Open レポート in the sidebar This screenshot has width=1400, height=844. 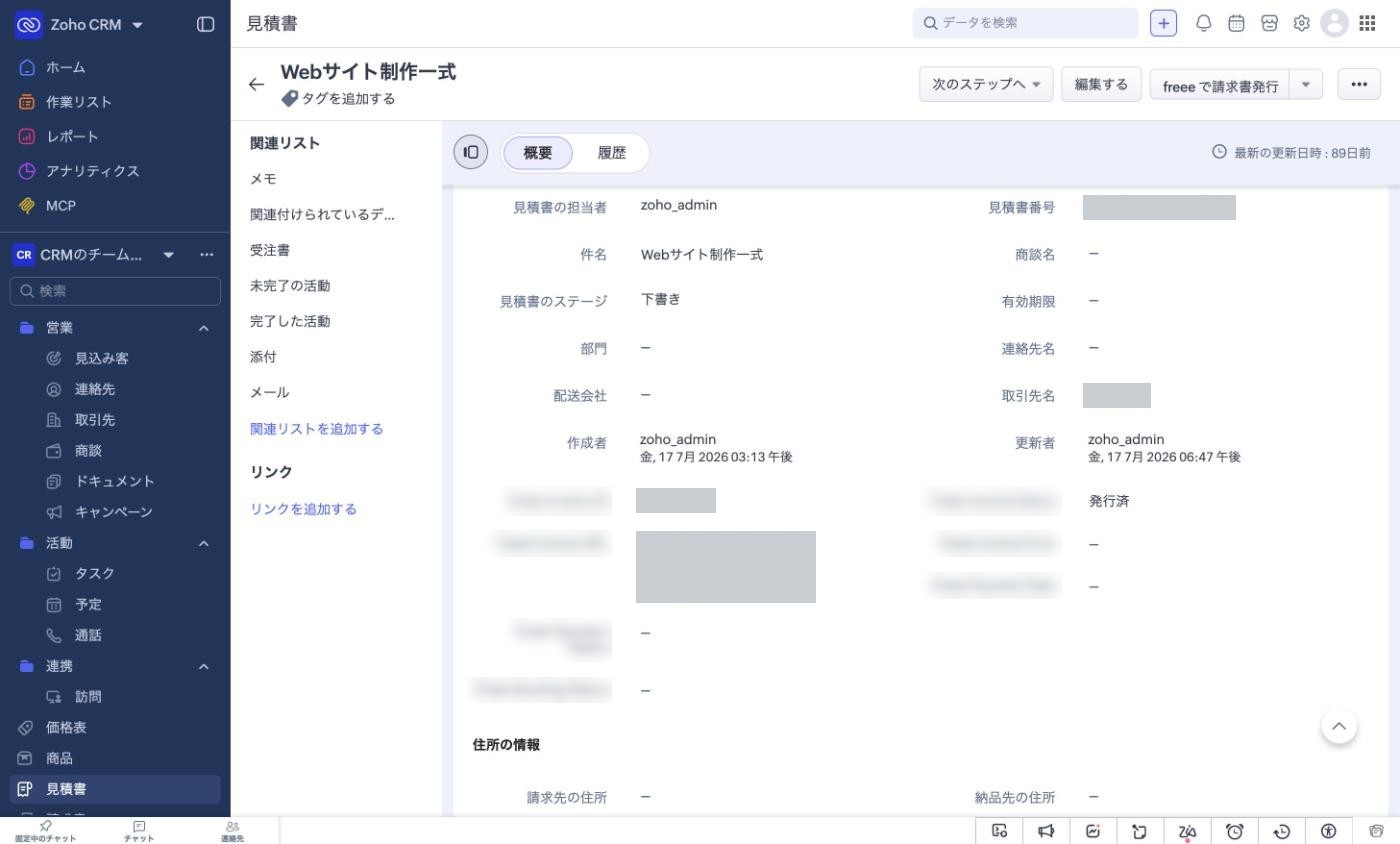tap(72, 136)
